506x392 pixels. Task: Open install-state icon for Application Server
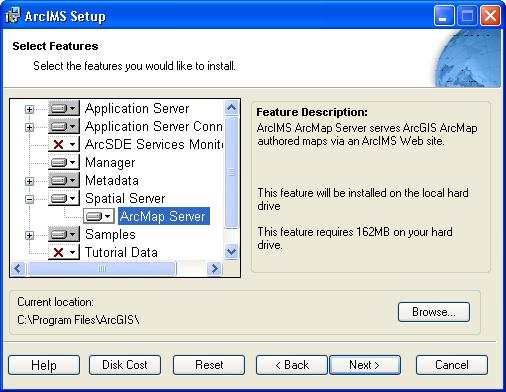point(64,108)
